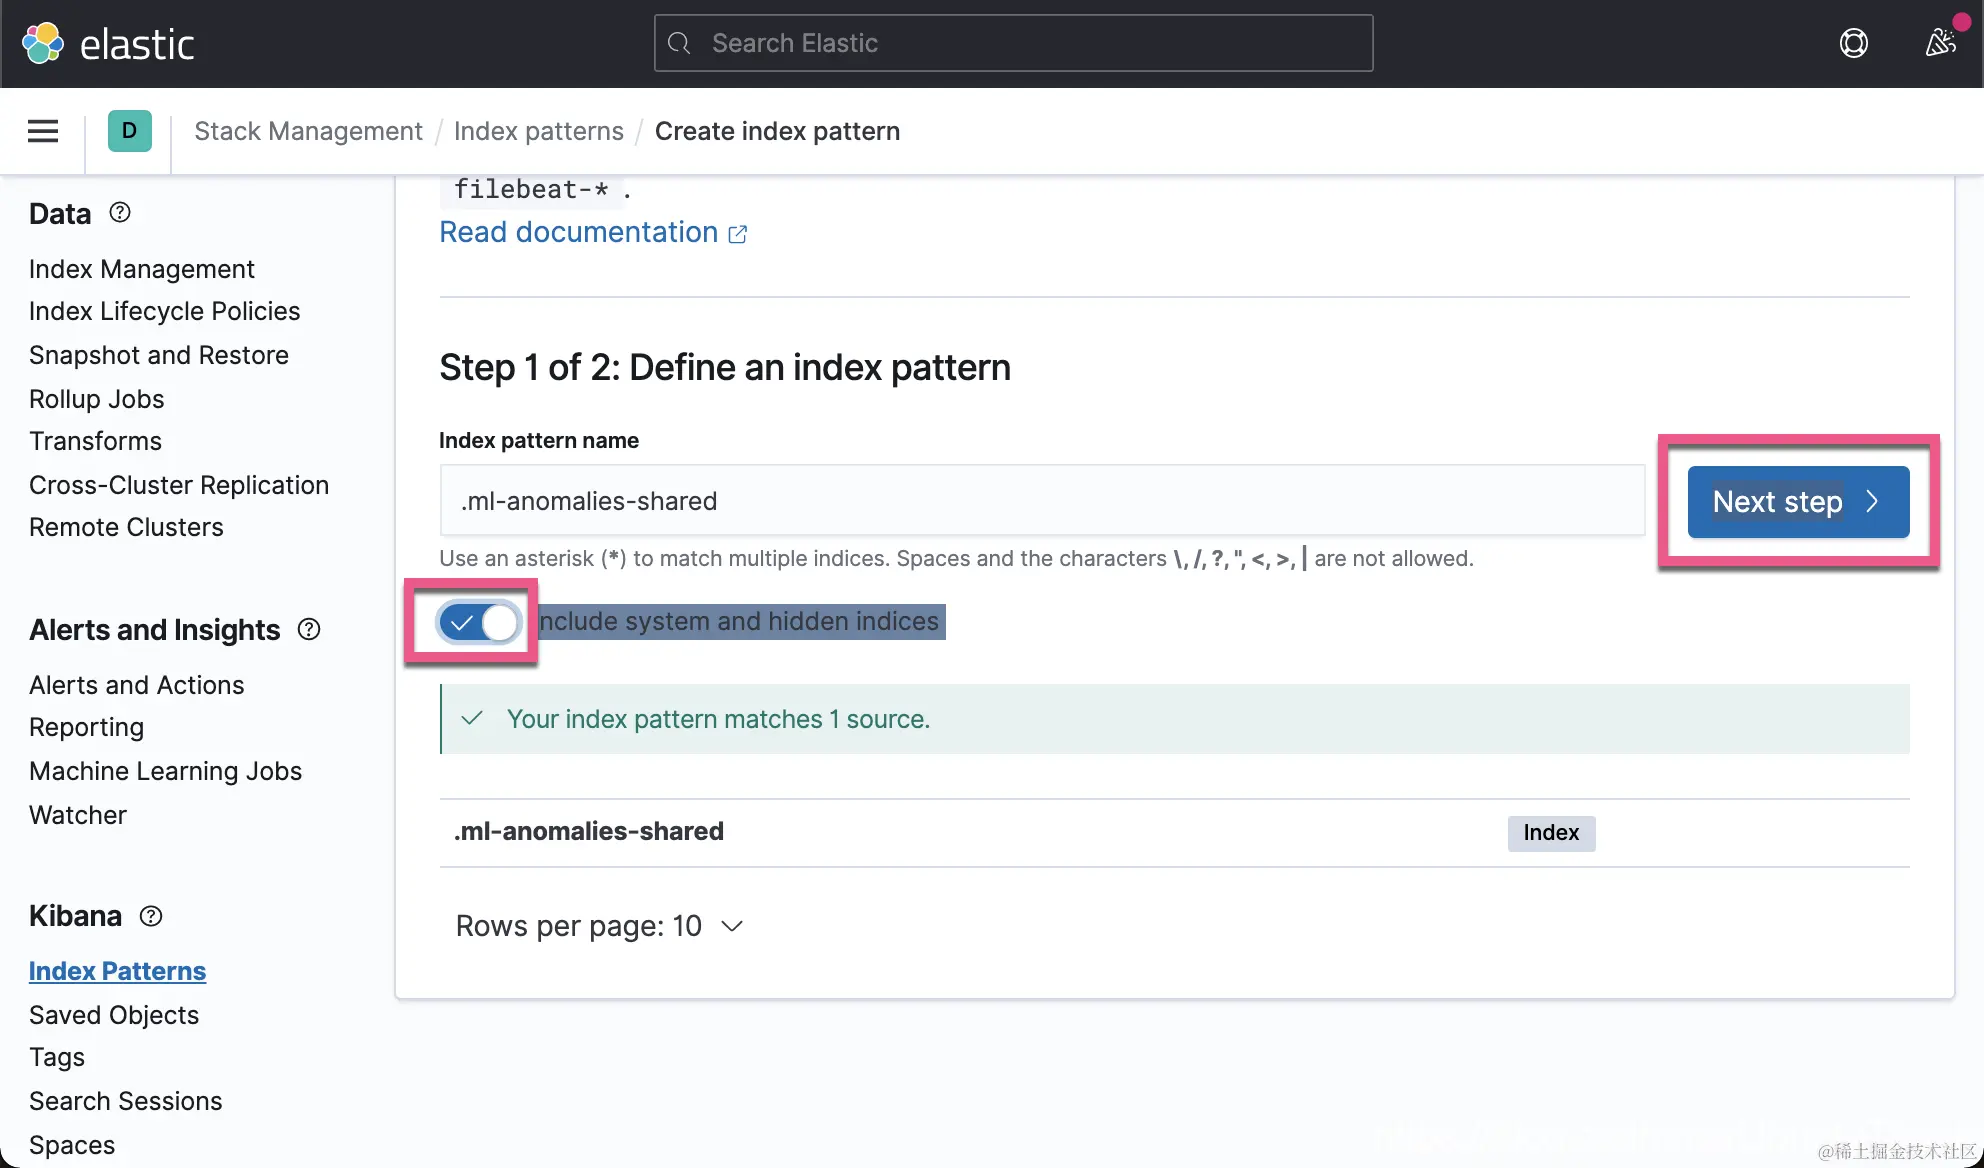Click the index pattern name field

(1041, 501)
